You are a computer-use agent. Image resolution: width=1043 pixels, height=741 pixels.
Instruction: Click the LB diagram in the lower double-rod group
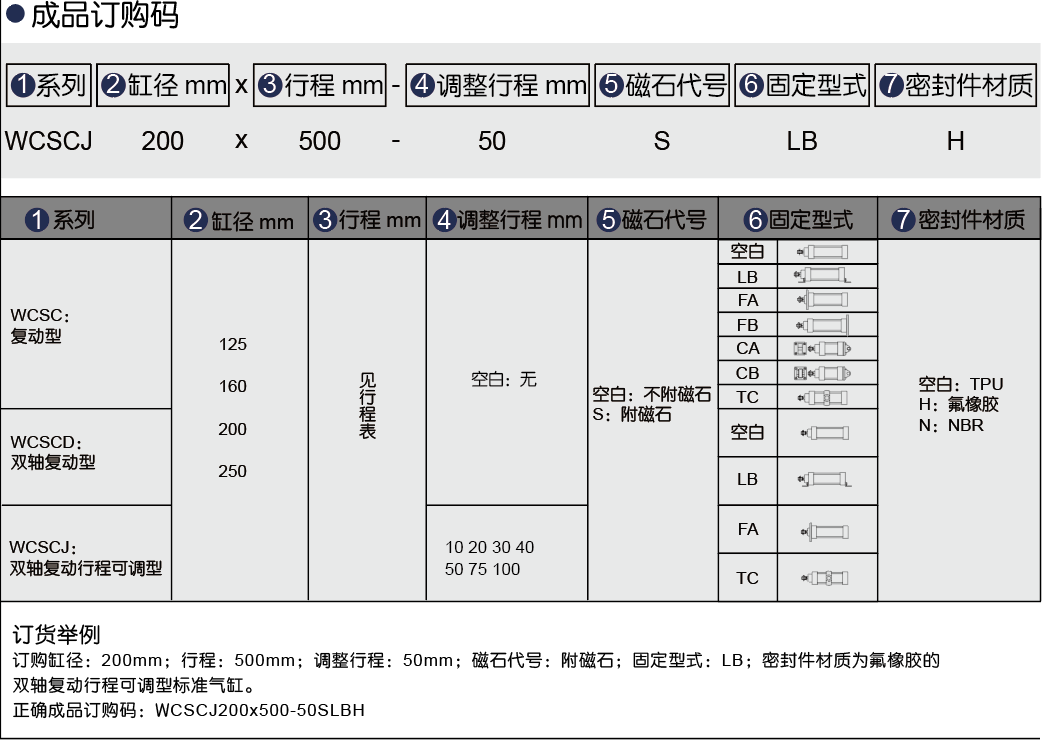[x=825, y=480]
